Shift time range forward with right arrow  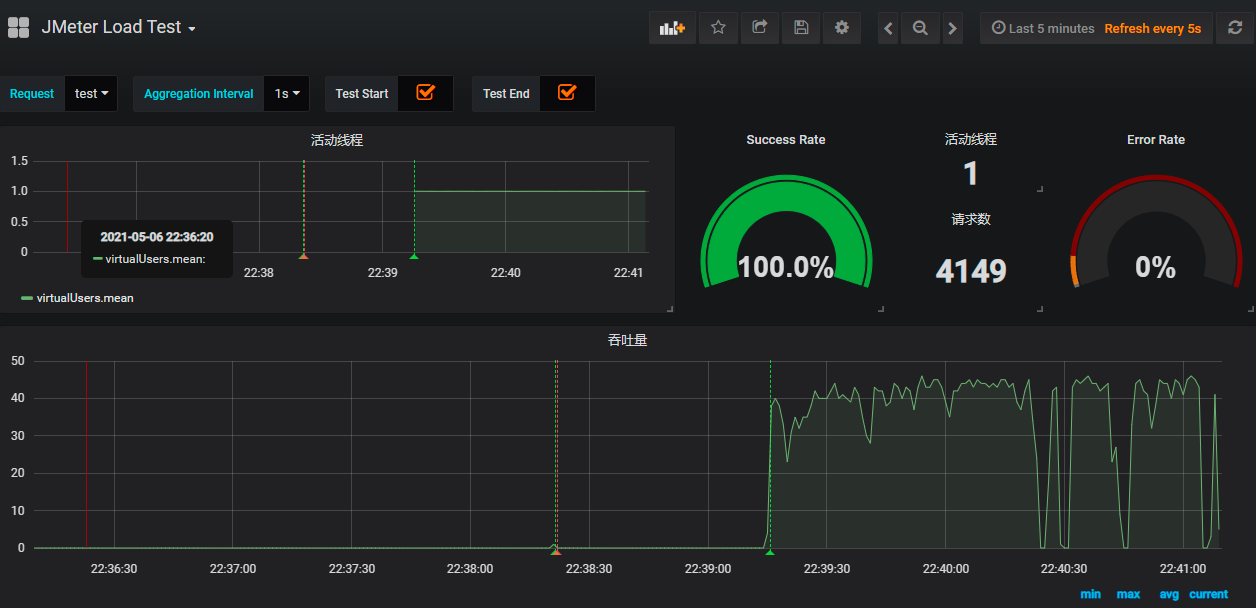click(952, 29)
